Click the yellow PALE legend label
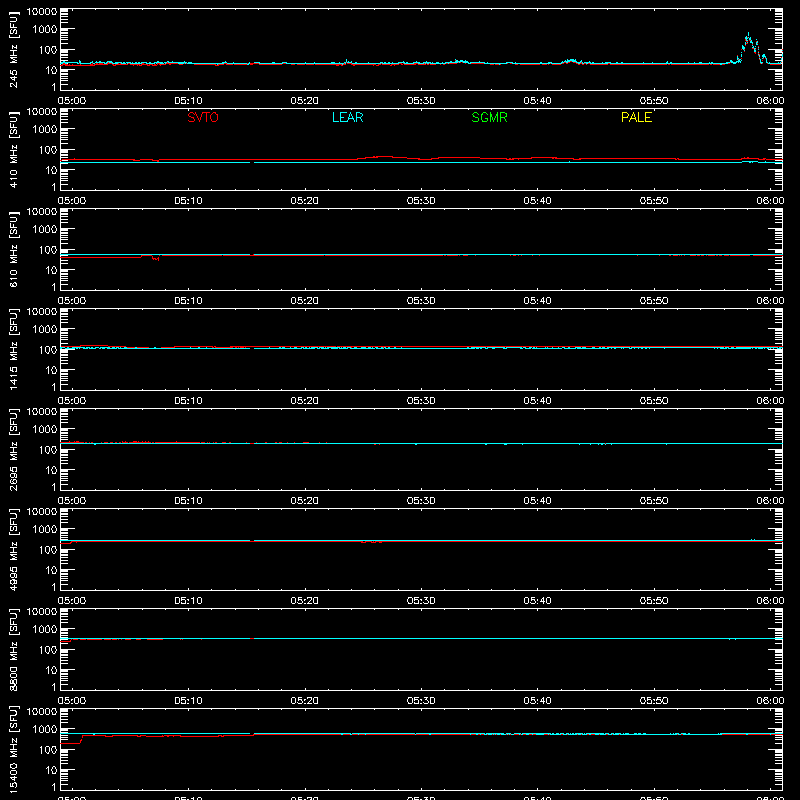Screen dimensions: 800x800 pos(636,117)
